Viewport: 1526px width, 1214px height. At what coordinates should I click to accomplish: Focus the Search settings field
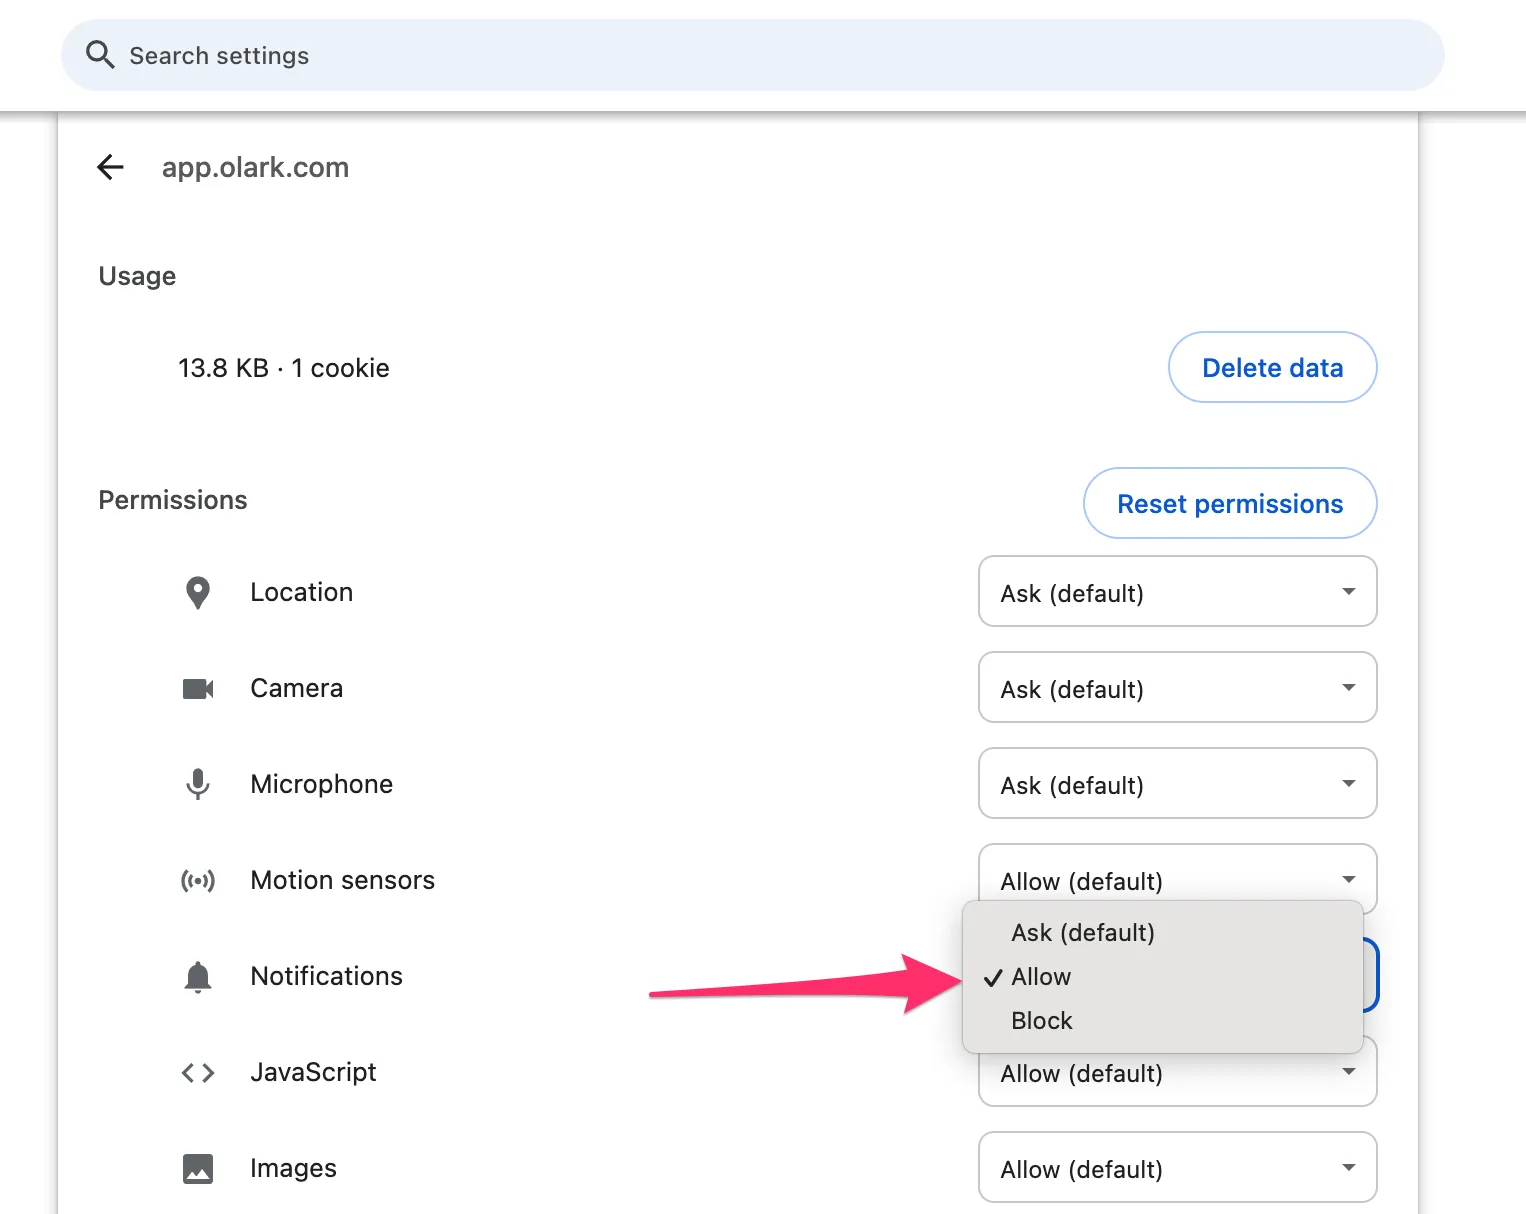tap(752, 55)
